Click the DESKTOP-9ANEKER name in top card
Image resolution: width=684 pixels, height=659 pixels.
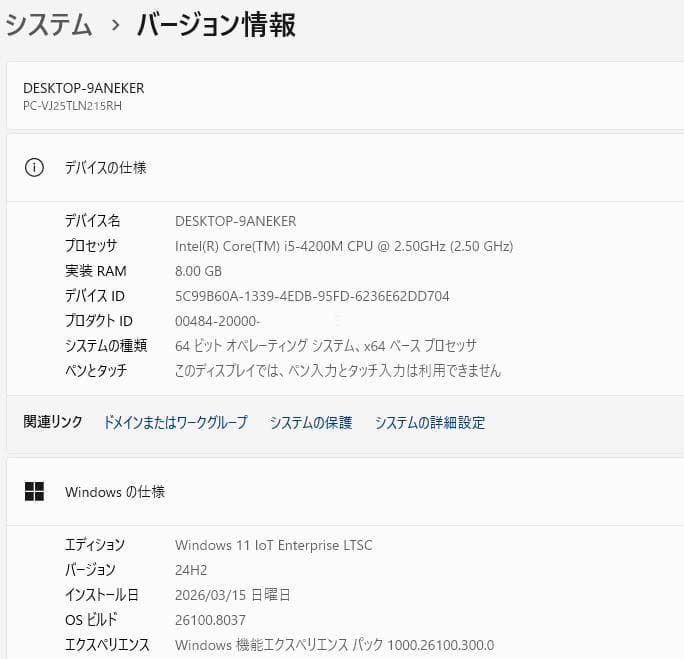click(x=83, y=88)
